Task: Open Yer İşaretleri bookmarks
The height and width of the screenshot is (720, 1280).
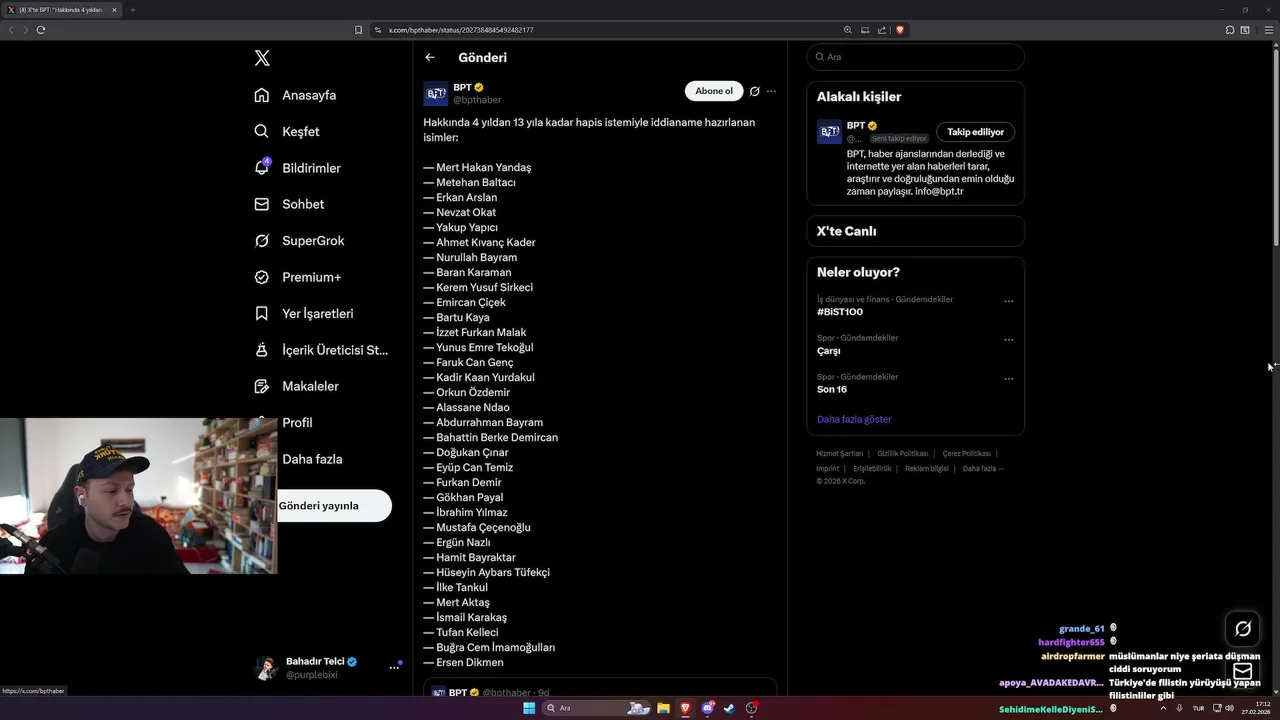Action: [303, 313]
